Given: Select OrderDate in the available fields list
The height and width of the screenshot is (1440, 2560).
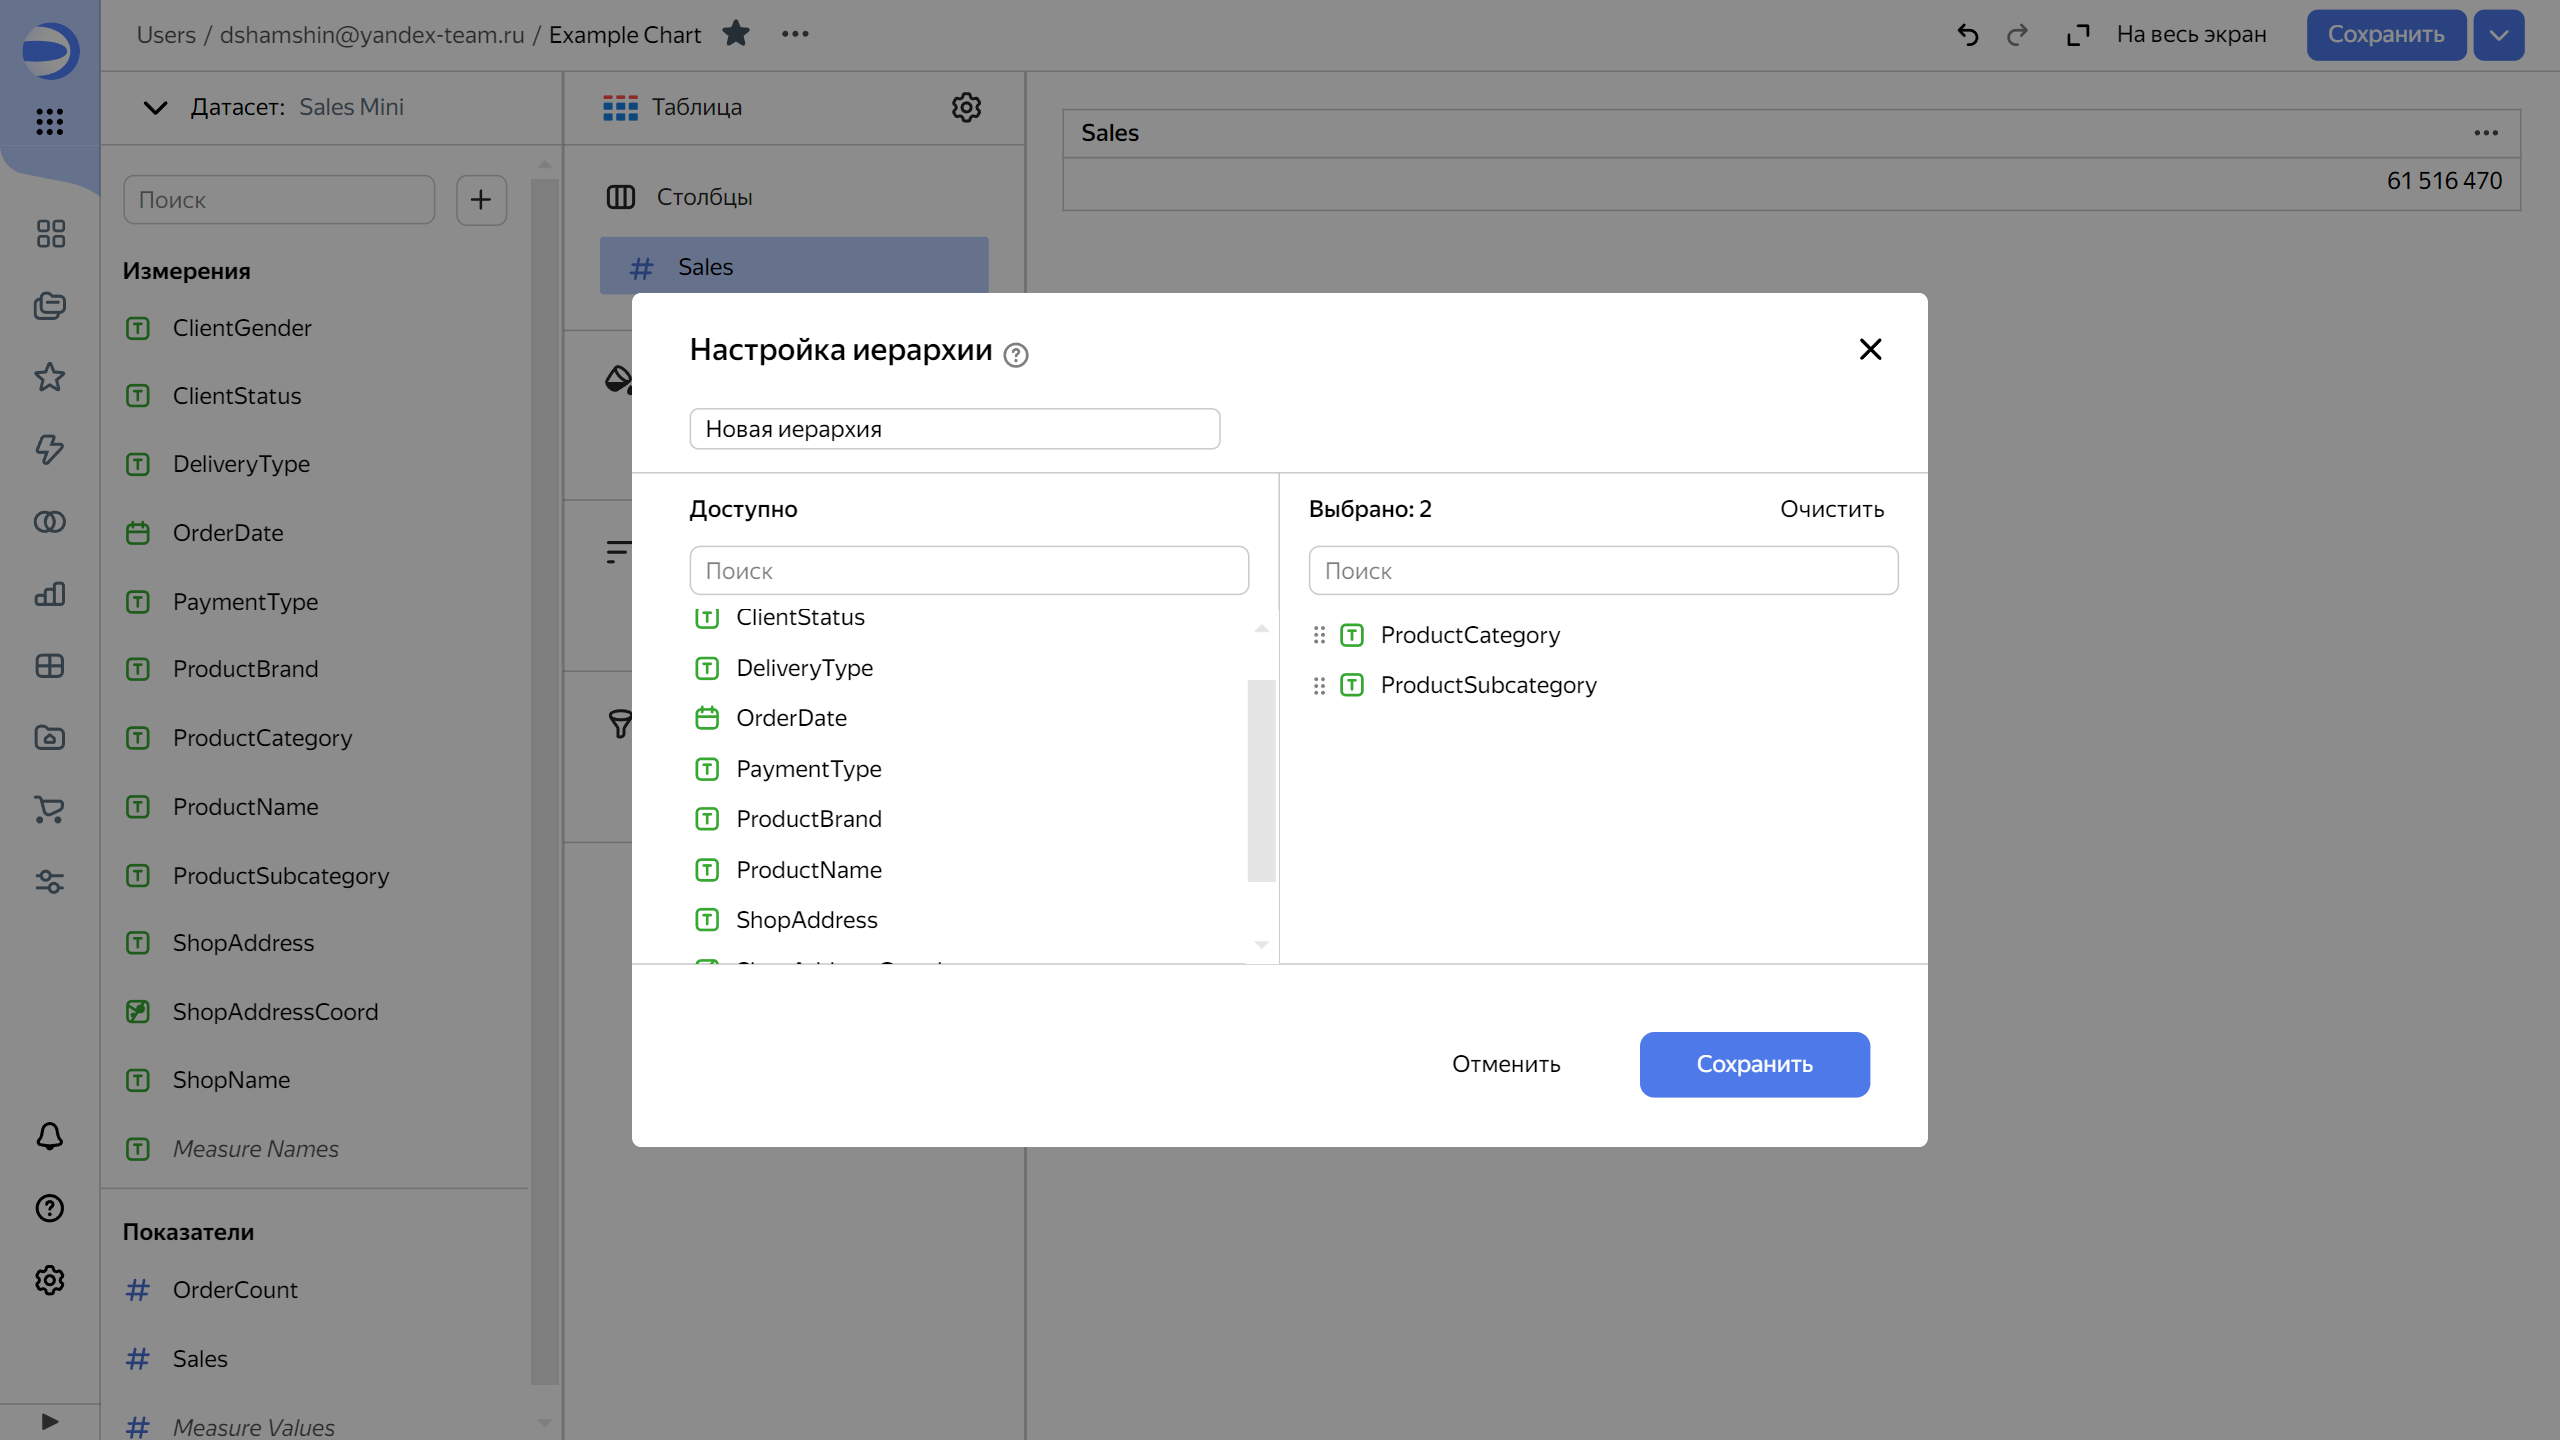Looking at the screenshot, I should pyautogui.click(x=791, y=717).
